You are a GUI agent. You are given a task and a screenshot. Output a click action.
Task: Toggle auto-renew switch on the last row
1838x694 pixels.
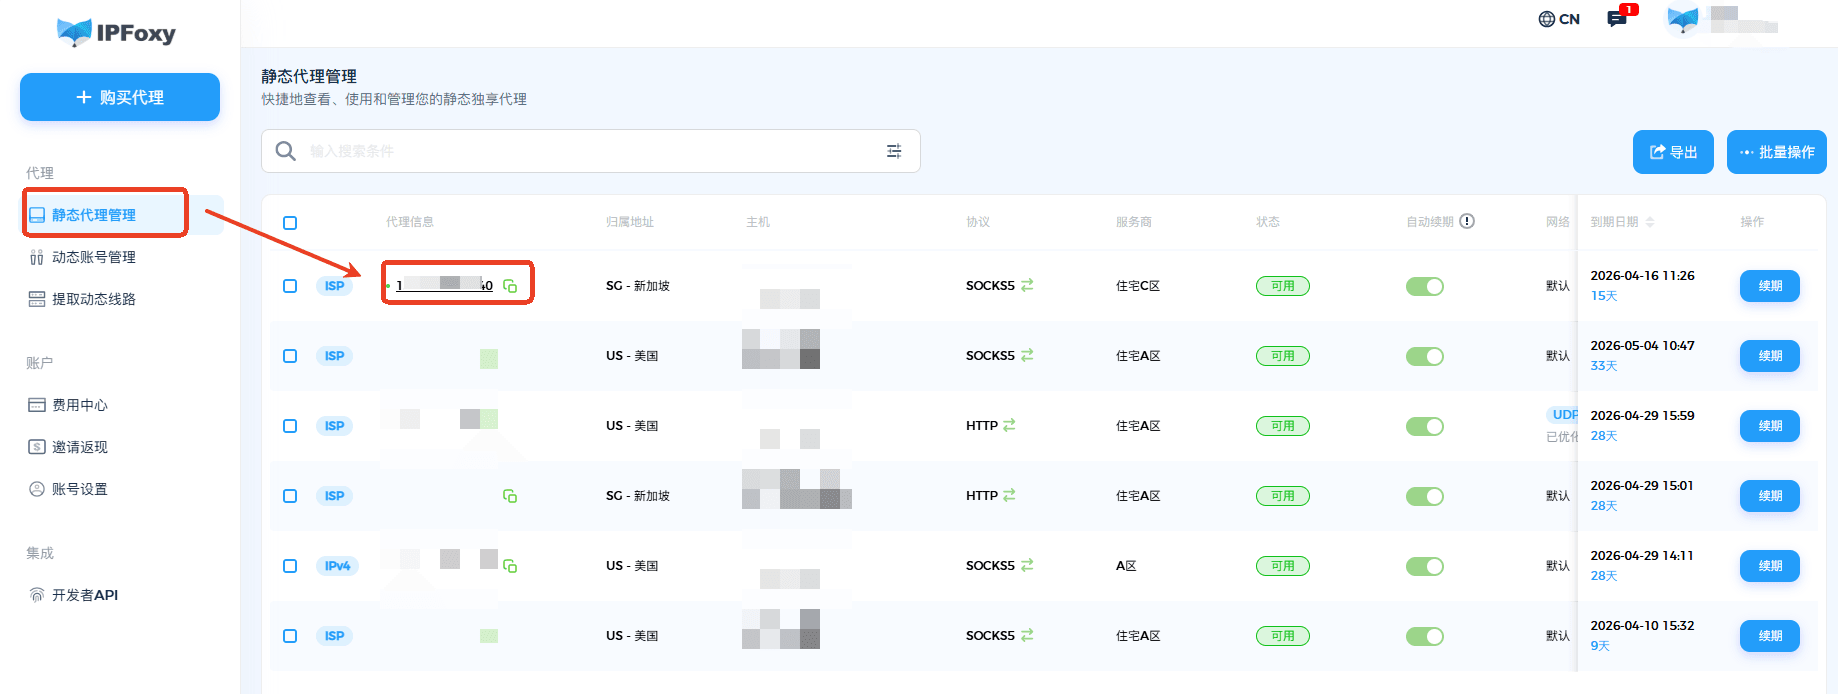pos(1424,636)
